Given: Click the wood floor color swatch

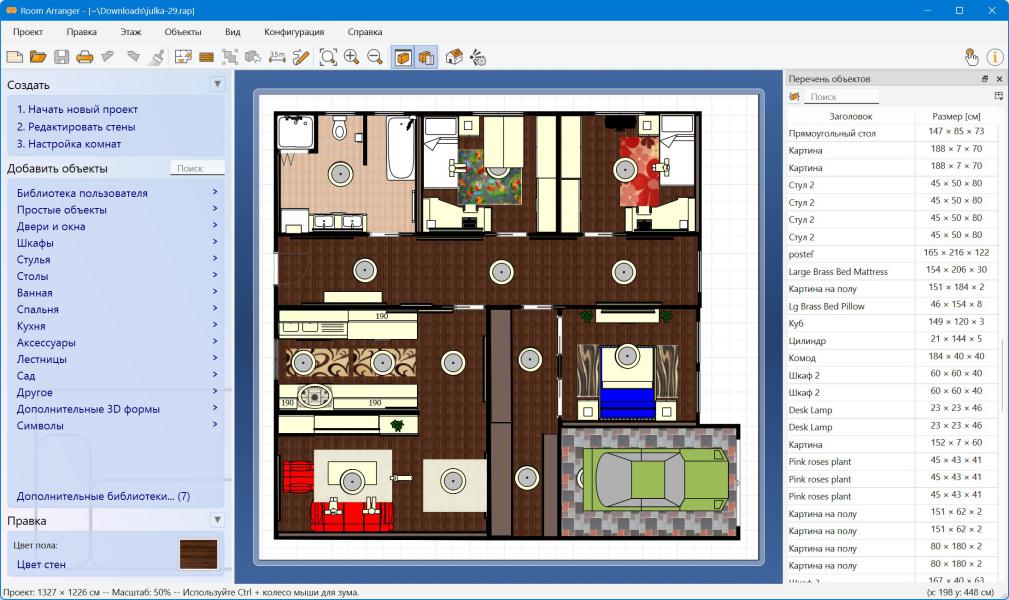Looking at the screenshot, I should point(198,554).
